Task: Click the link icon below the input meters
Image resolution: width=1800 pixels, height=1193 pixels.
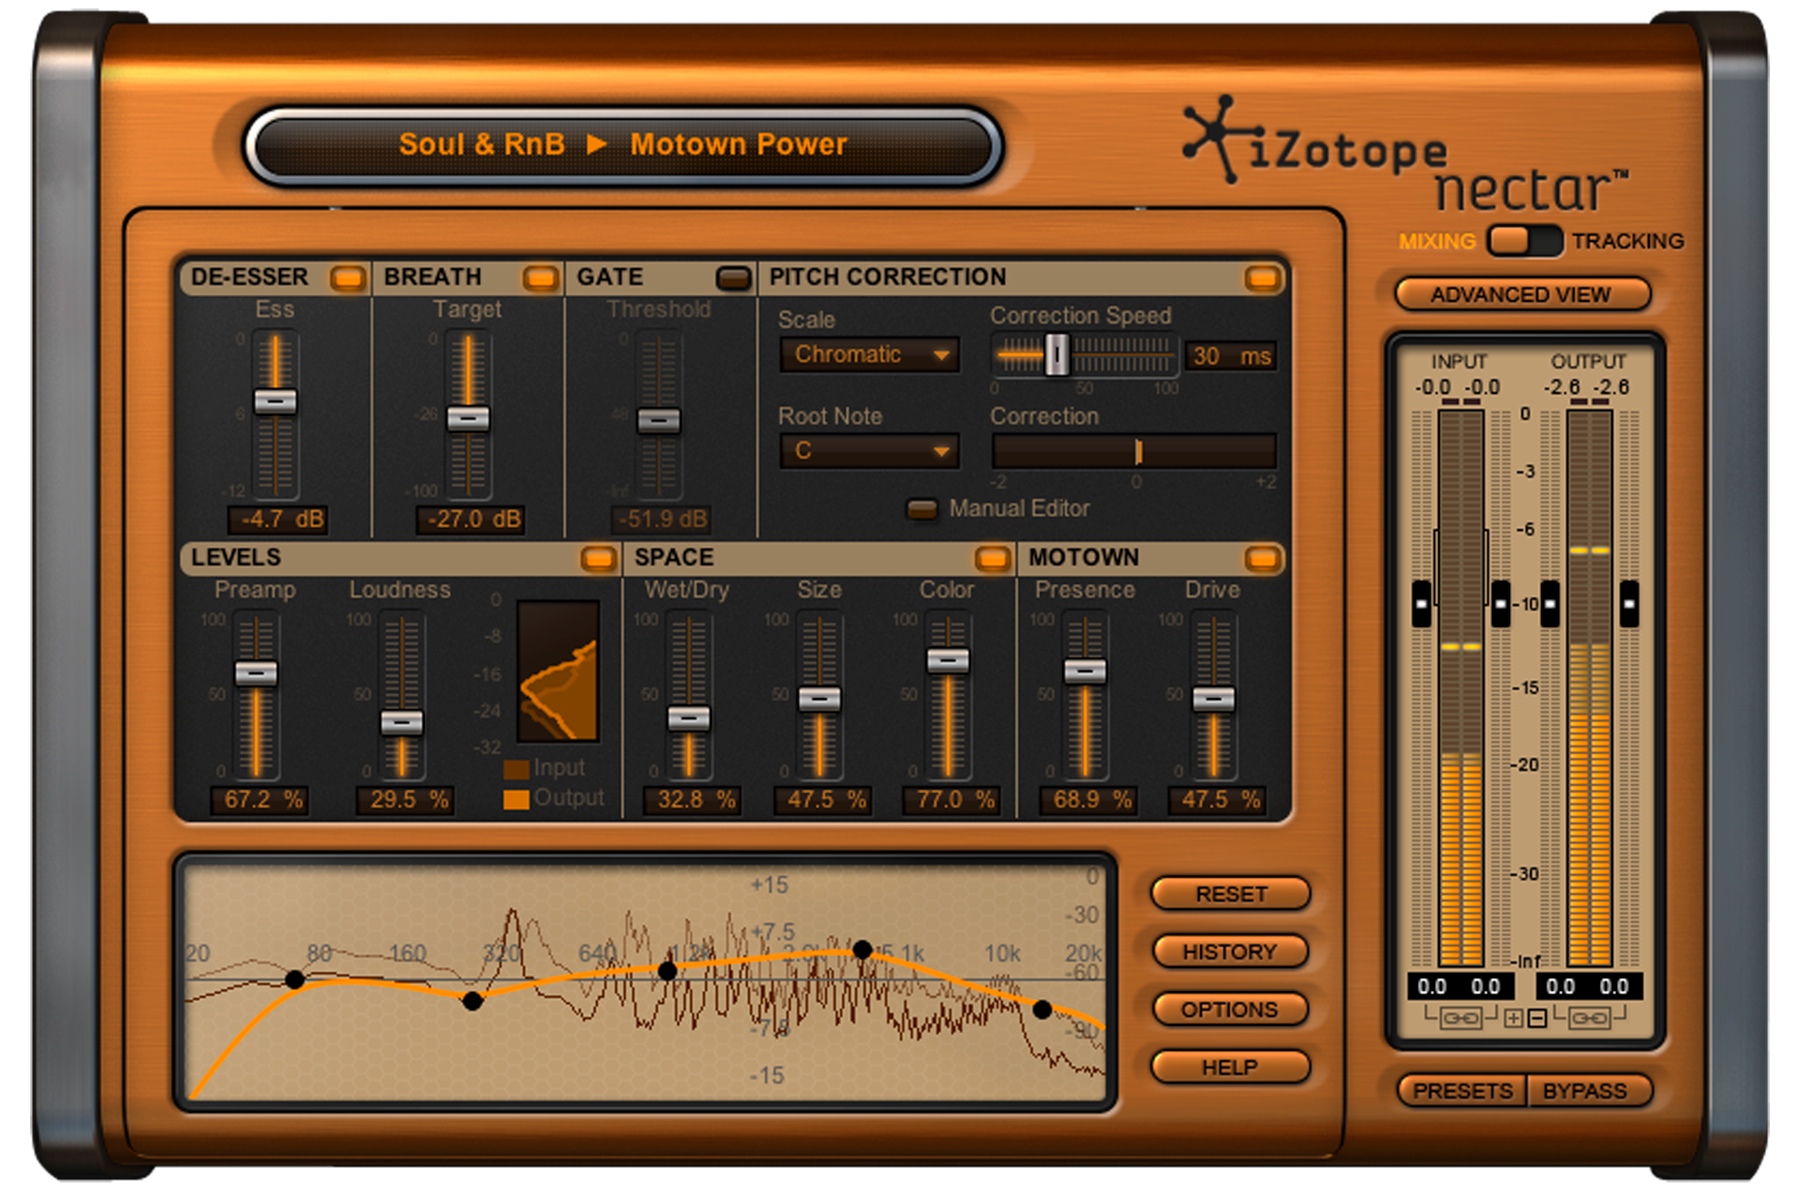Action: pyautogui.click(x=1461, y=1018)
